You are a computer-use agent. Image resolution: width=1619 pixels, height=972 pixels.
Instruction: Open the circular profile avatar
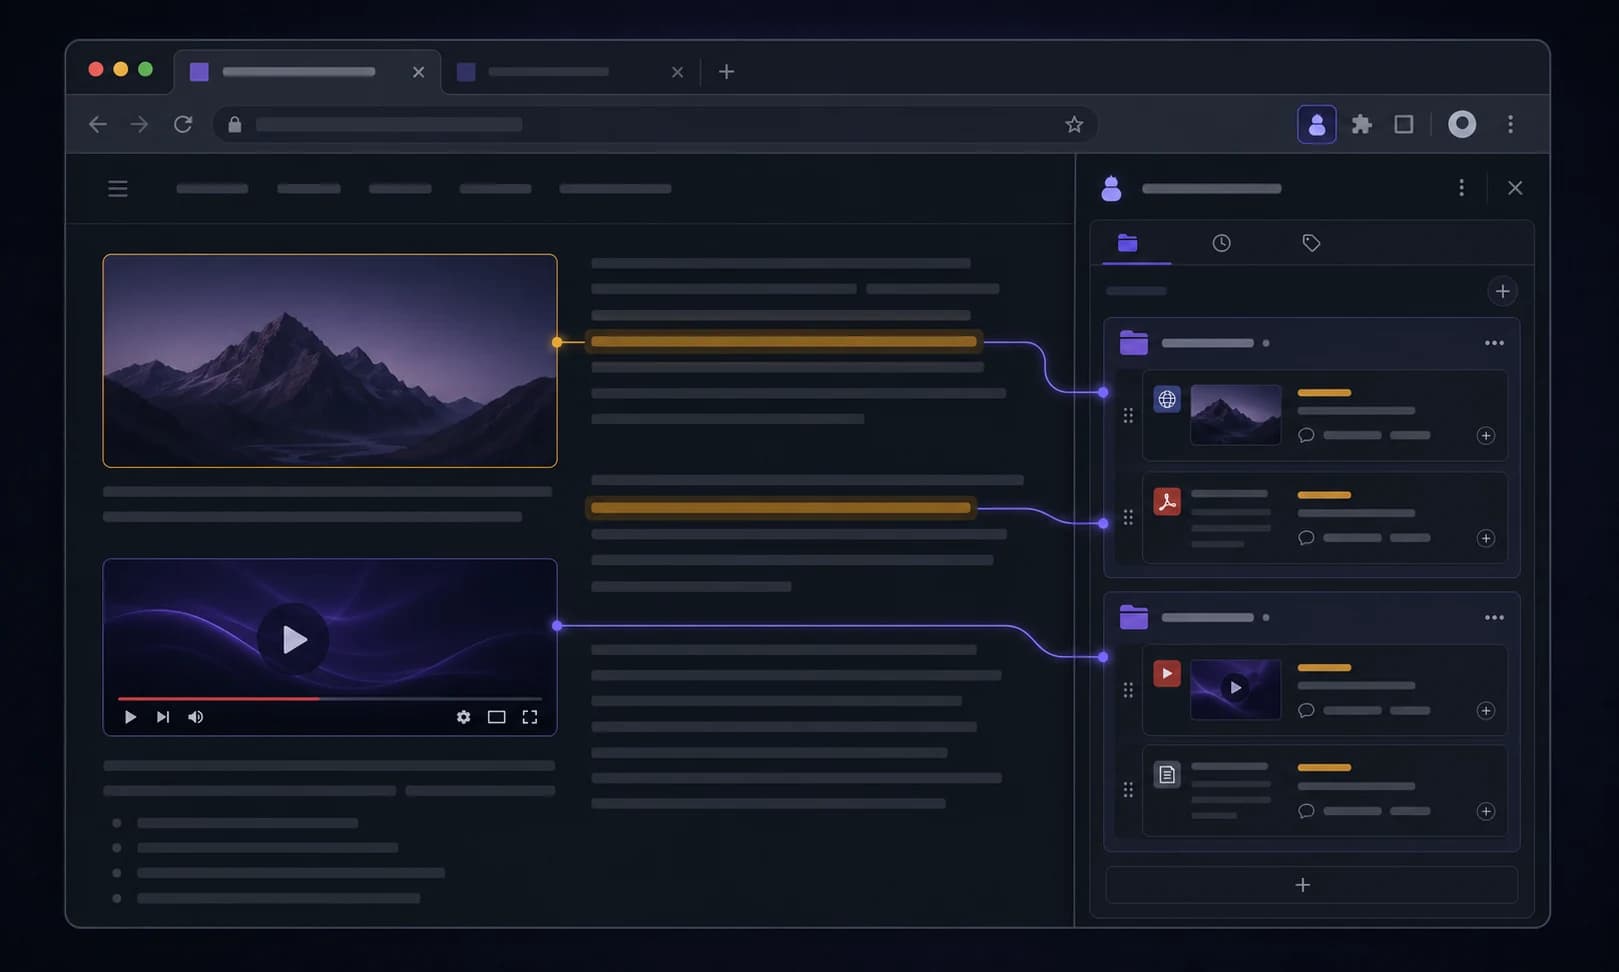click(1462, 124)
